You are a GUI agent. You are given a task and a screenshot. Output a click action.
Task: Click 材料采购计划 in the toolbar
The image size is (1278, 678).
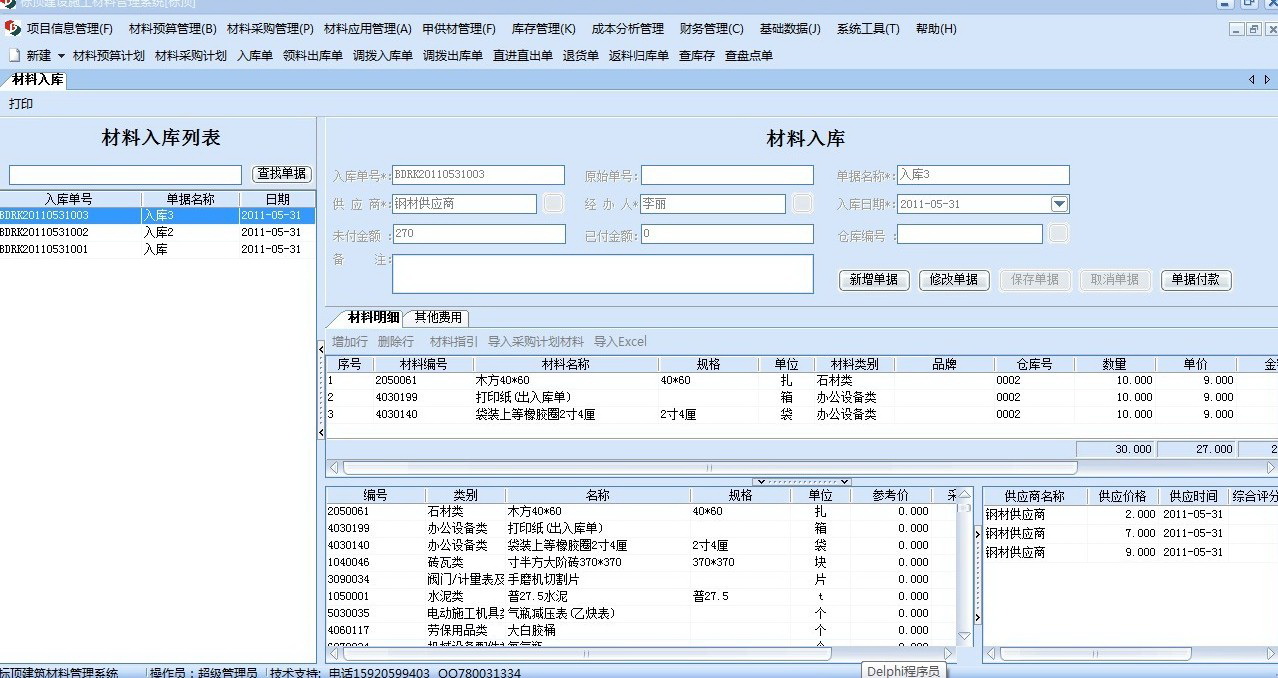click(191, 56)
